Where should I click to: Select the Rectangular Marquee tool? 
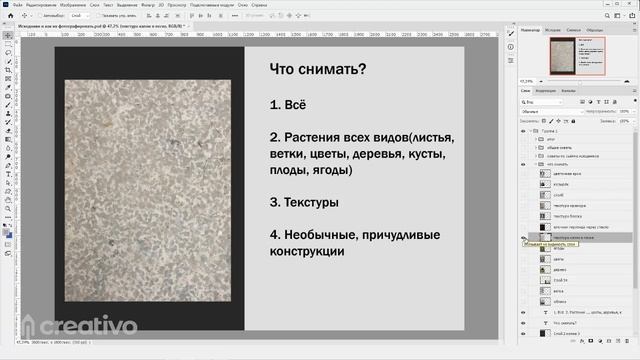8,44
